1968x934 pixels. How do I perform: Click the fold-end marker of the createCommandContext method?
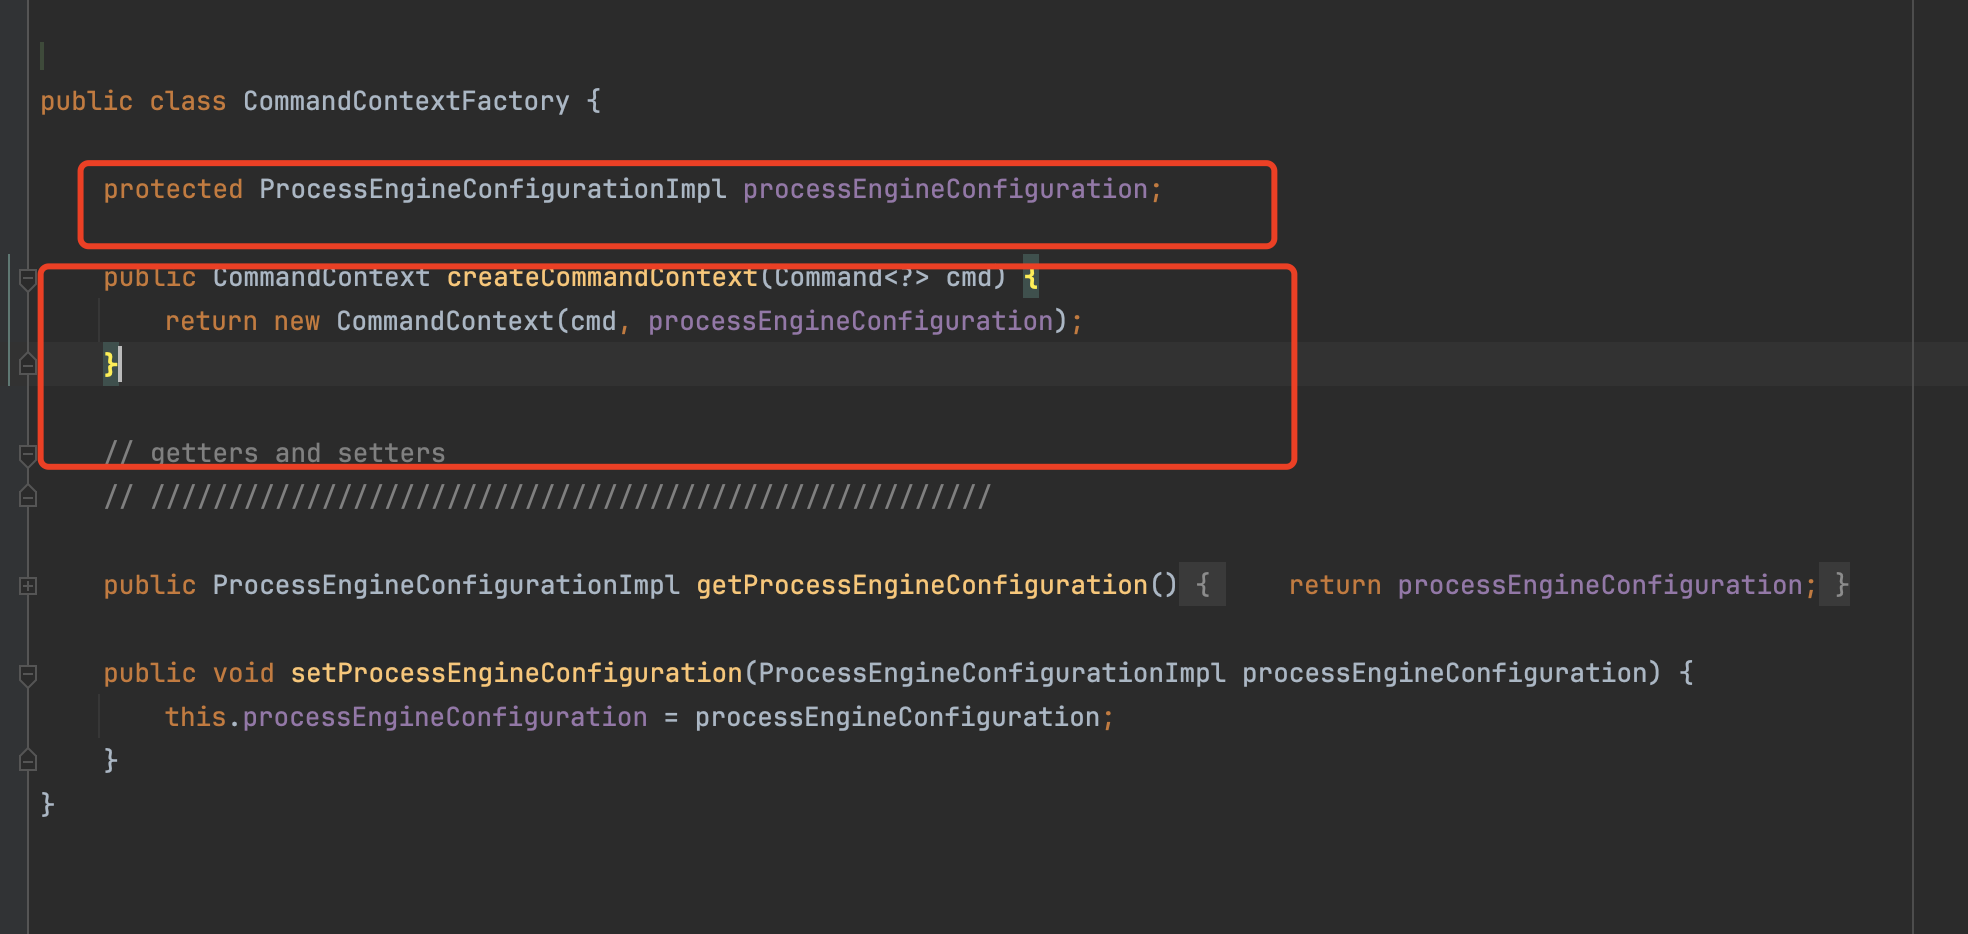[28, 365]
